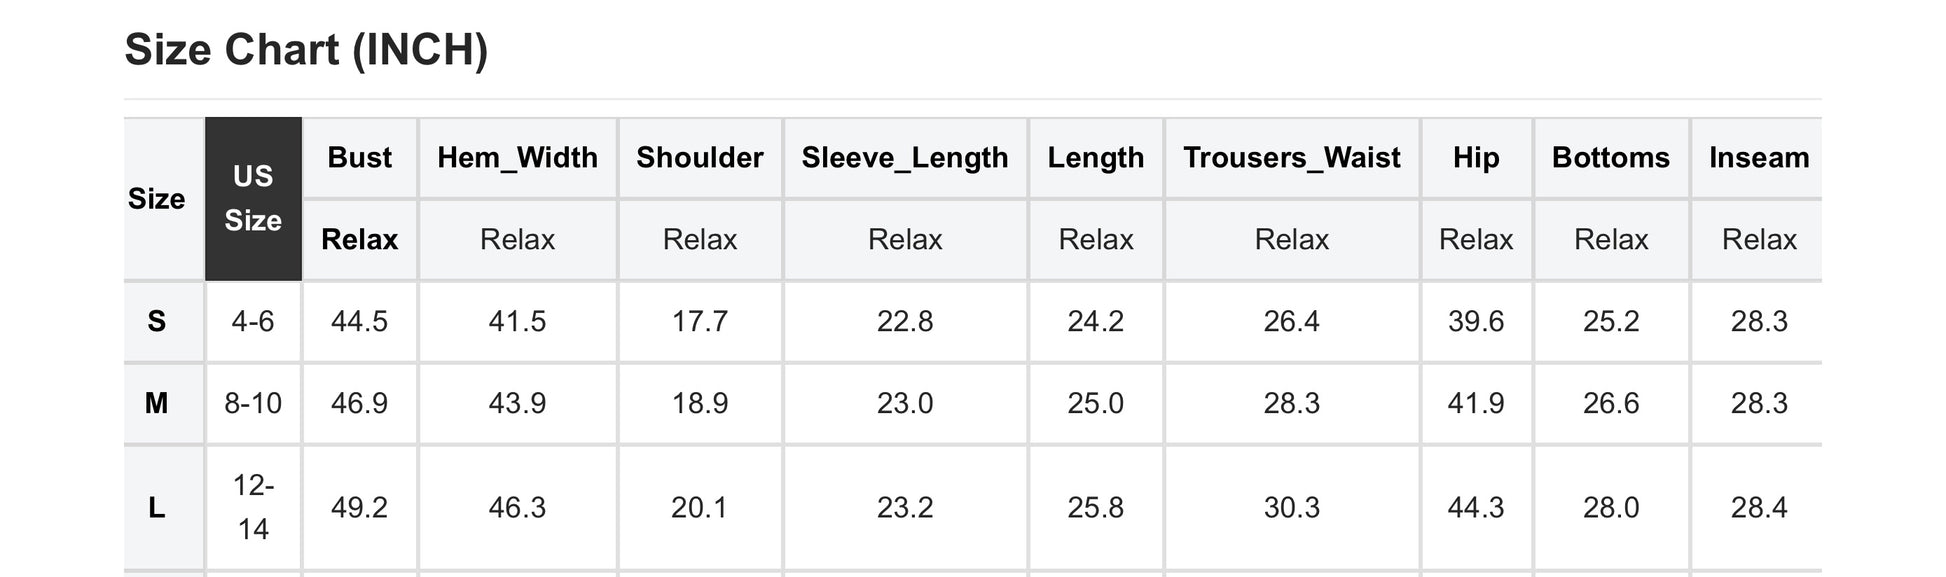Click the Size Chart (INCH) heading
This screenshot has width=1946, height=577.
[x=306, y=50]
